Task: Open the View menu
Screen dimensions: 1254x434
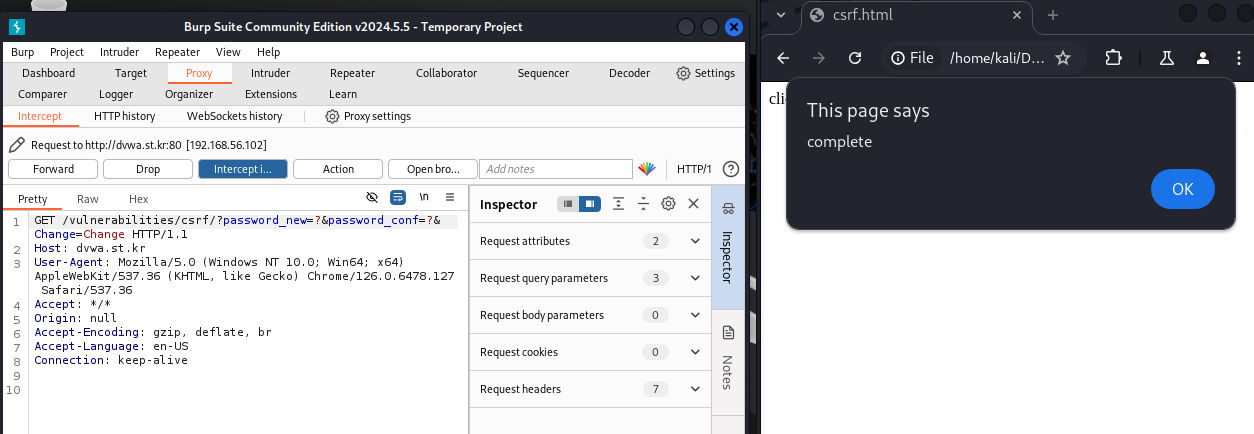Action: click(x=228, y=52)
